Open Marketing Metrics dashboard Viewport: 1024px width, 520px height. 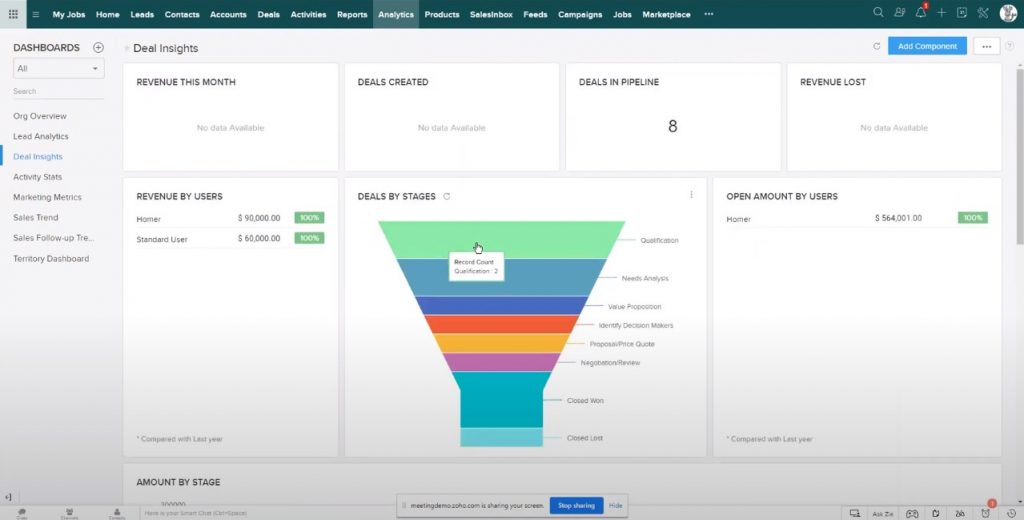47,197
